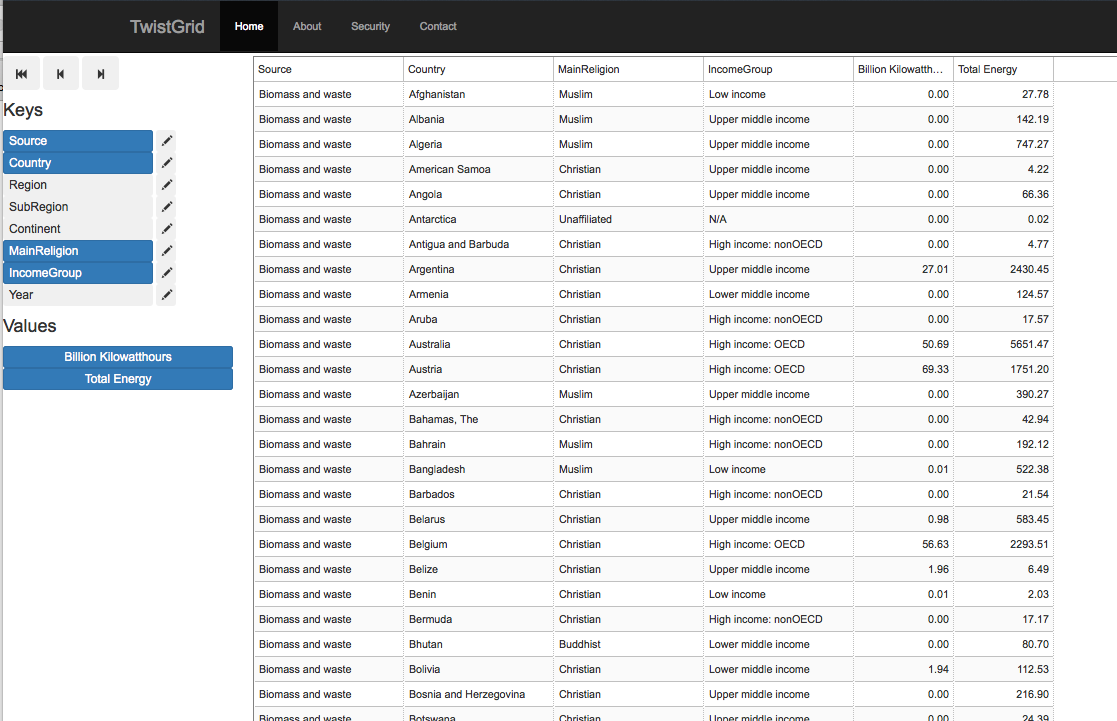Screen dimensions: 1117x721
Task: Toggle the SubRegion key on
Action: (x=78, y=207)
